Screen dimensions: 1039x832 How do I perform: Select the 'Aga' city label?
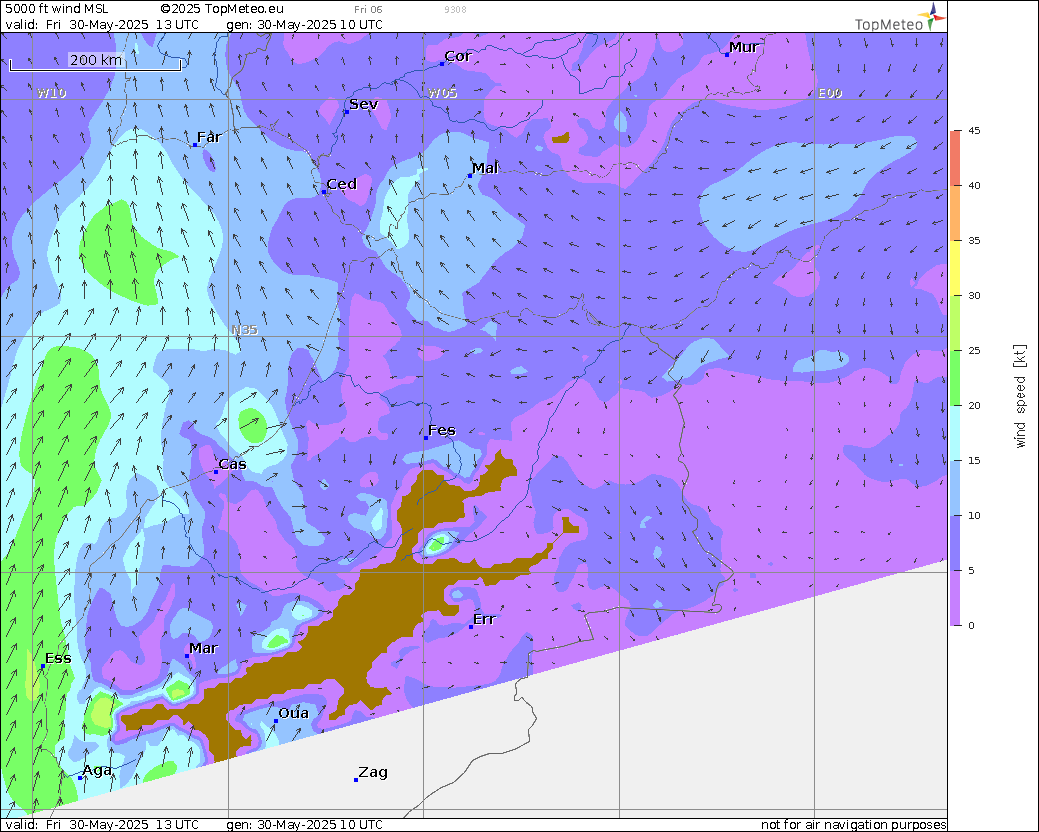[97, 770]
